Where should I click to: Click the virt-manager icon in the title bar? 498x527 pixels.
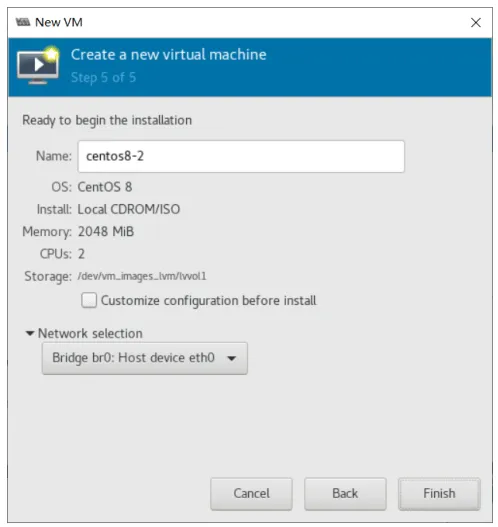tap(23, 22)
